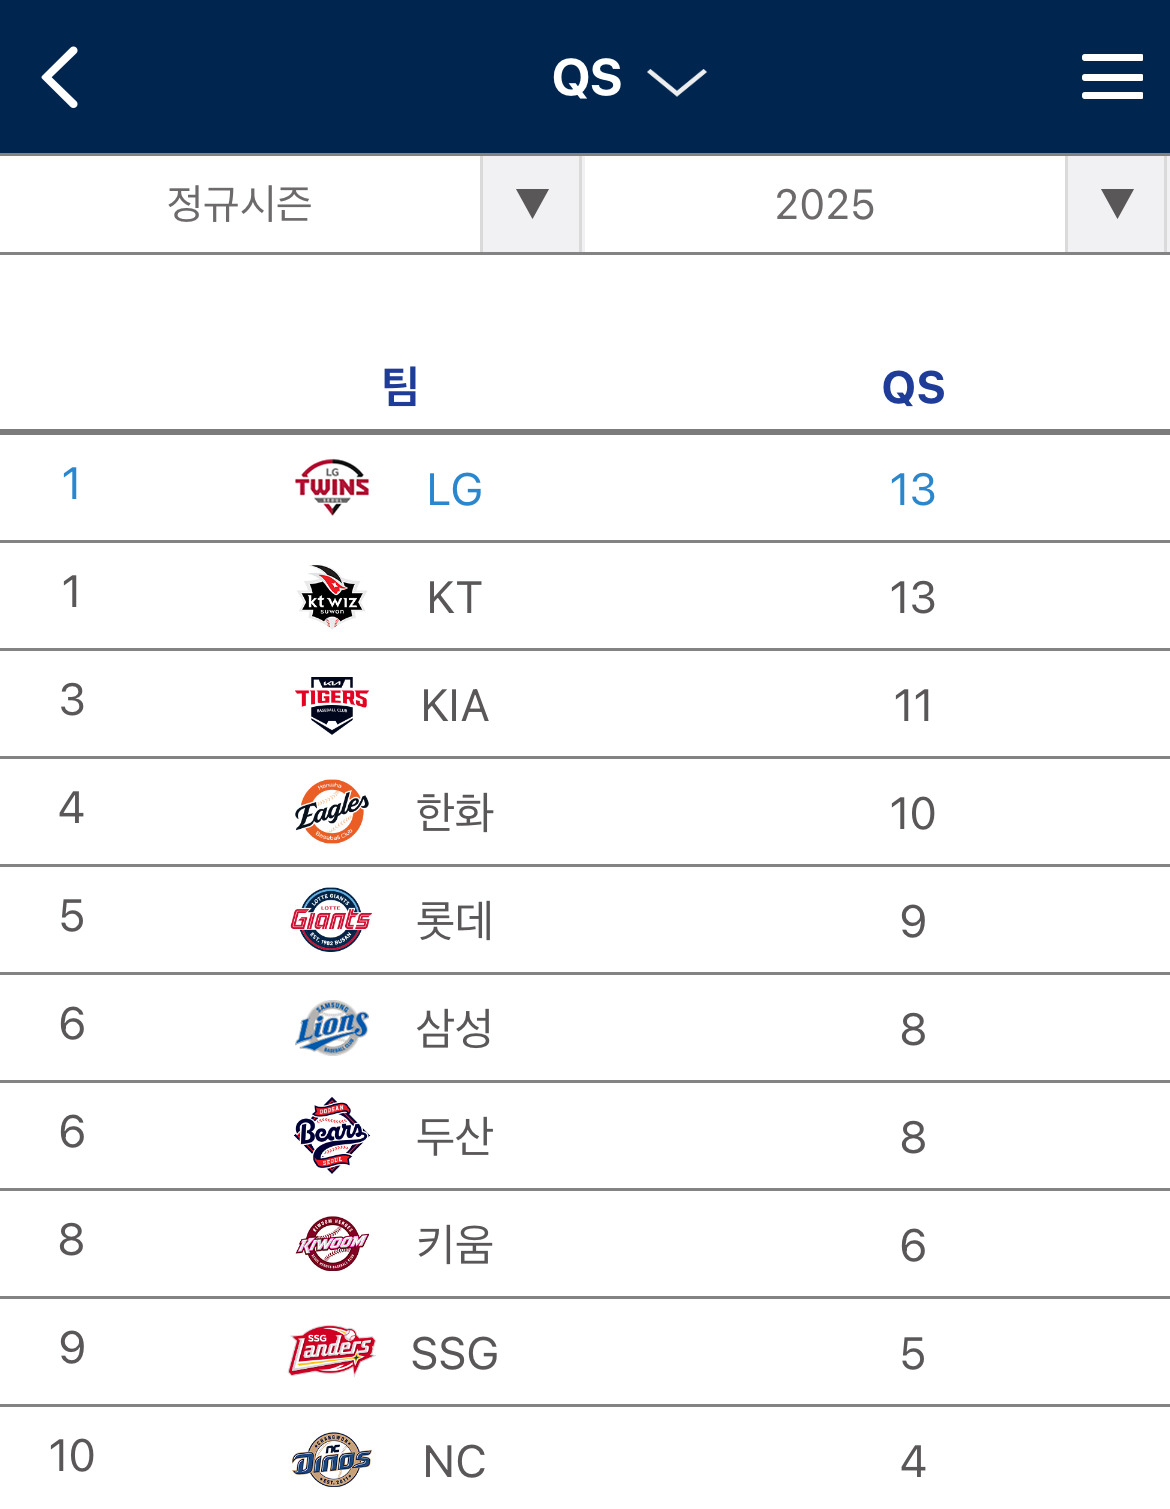Click the Hanwha Eagles logo
This screenshot has height=1509, width=1170.
[332, 812]
